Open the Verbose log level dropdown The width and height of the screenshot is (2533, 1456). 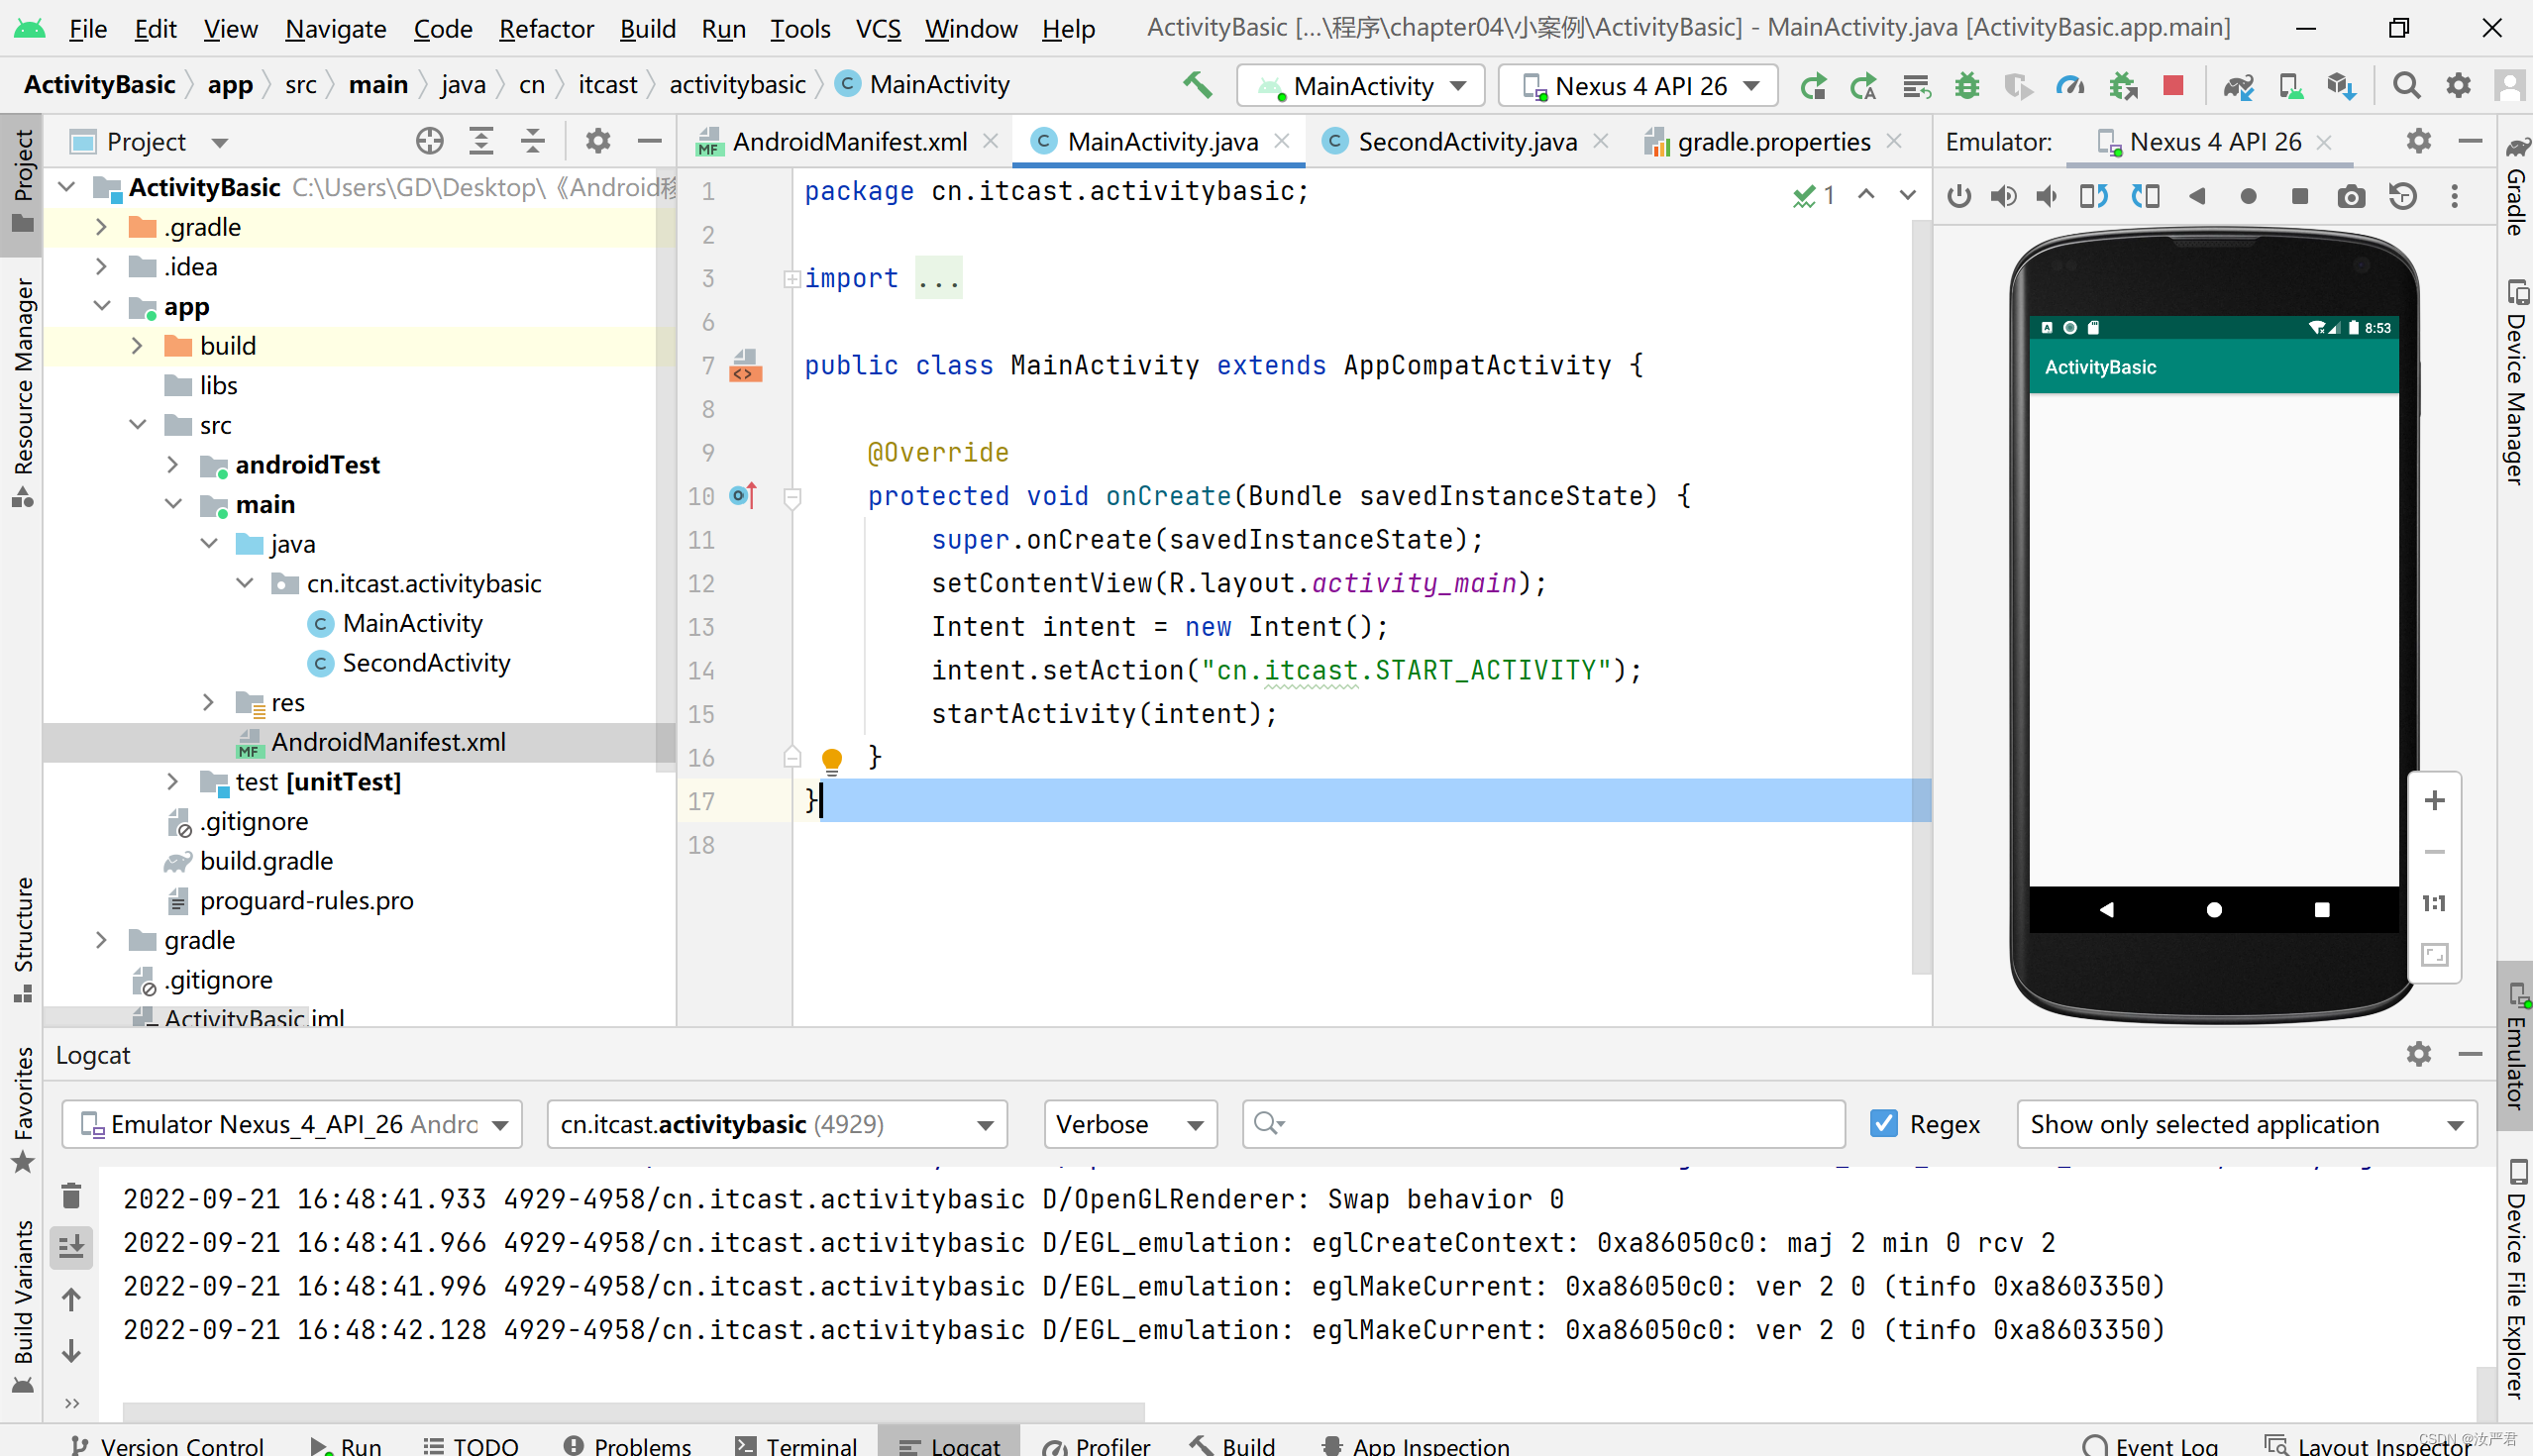tap(1129, 1124)
